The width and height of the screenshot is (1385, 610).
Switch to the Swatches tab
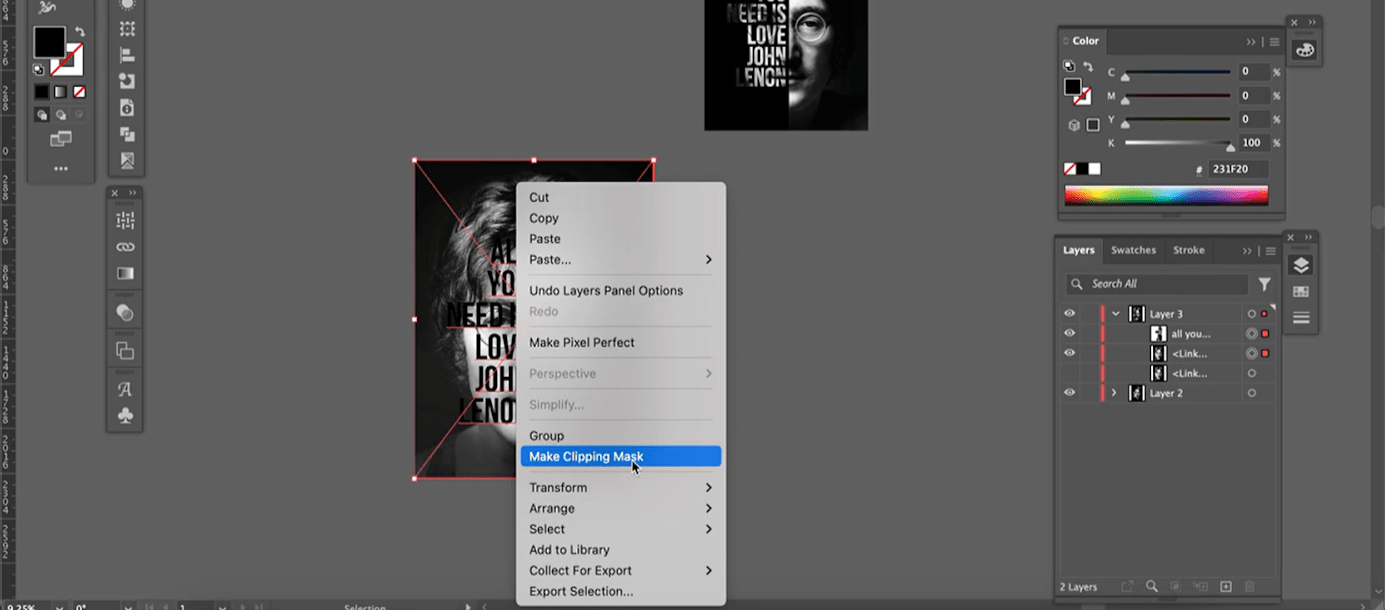[1133, 250]
